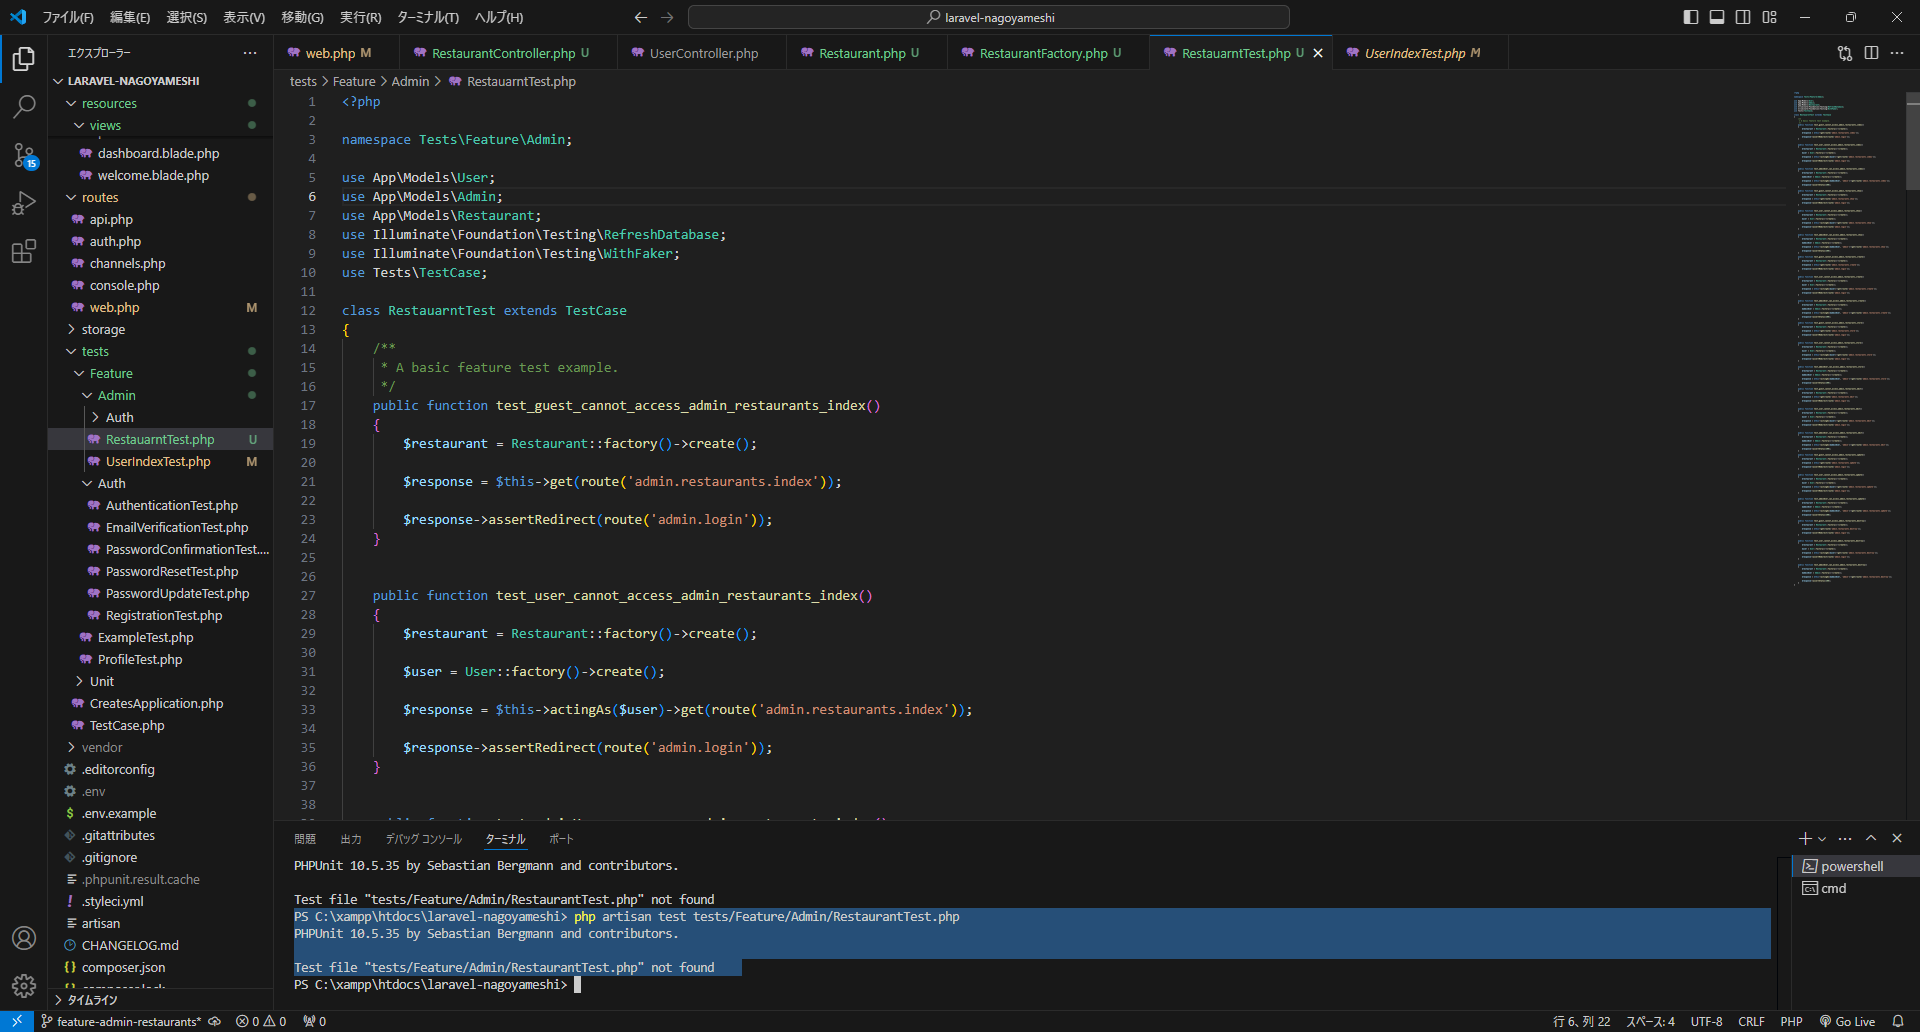Screen dimensions: 1920x1032
Task: Open the Search view in activity bar
Action: click(24, 106)
